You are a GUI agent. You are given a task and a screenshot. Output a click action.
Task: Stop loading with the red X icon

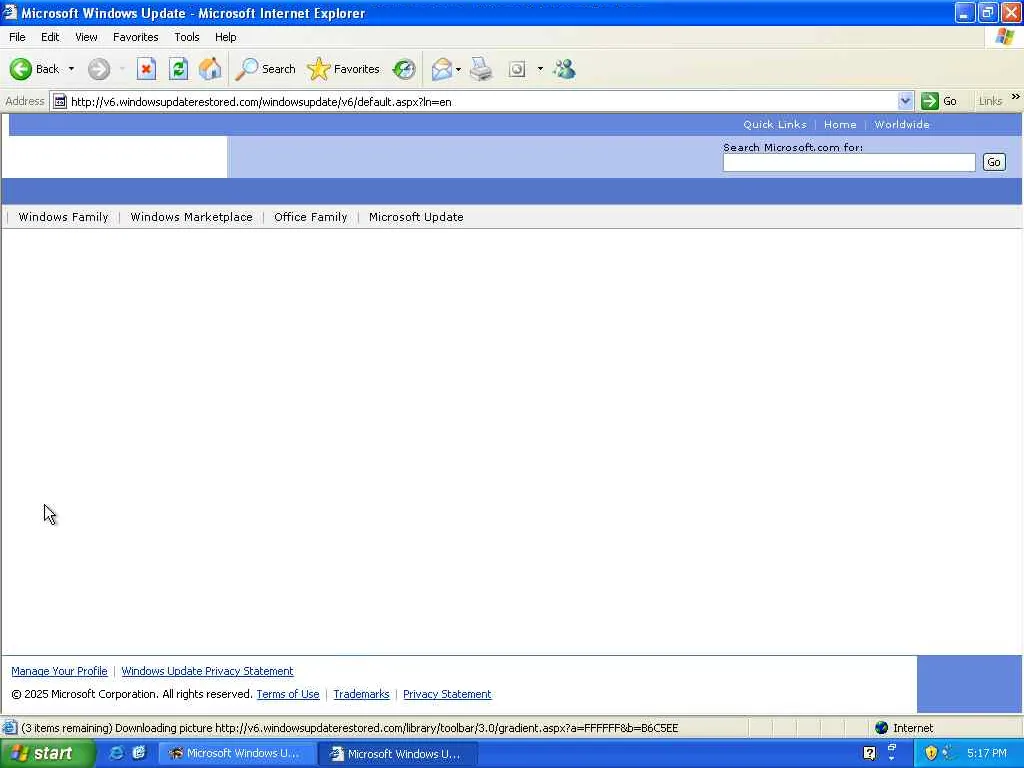point(146,69)
